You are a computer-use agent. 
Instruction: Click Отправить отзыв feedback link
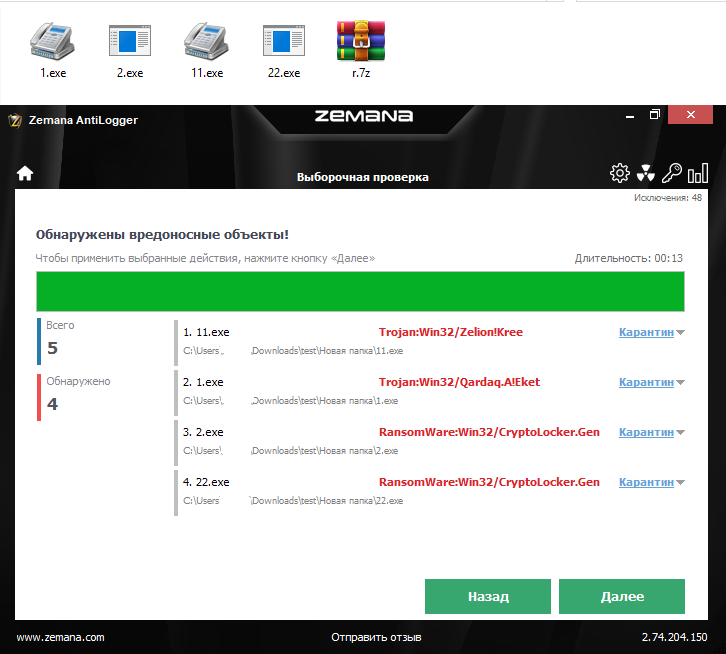376,637
